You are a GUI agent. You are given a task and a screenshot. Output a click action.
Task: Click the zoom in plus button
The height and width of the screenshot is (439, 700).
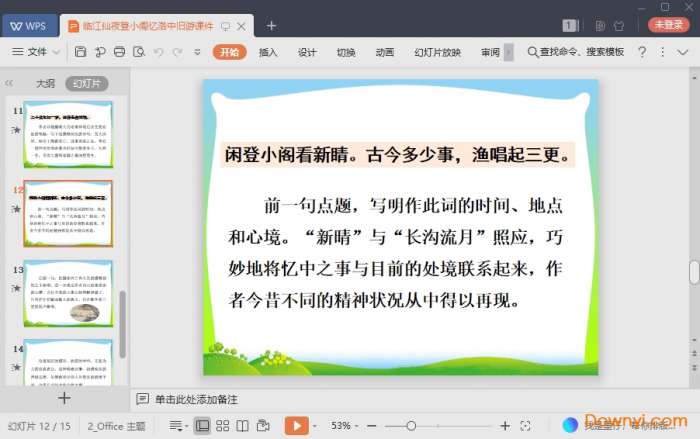click(x=505, y=426)
